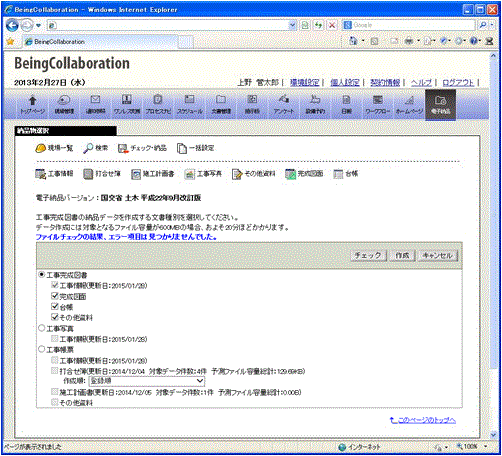Open 設備予約 in the navigation bar
Screen dimensions: 502x456
315,104
